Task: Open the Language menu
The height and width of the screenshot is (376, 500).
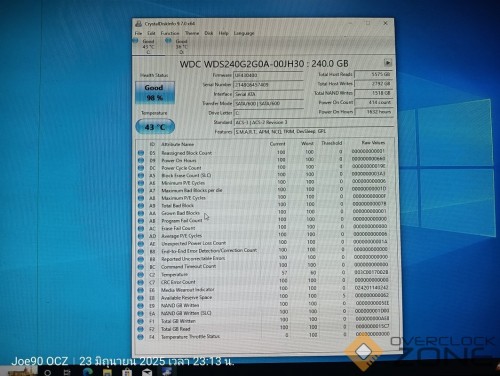Action: coord(244,33)
